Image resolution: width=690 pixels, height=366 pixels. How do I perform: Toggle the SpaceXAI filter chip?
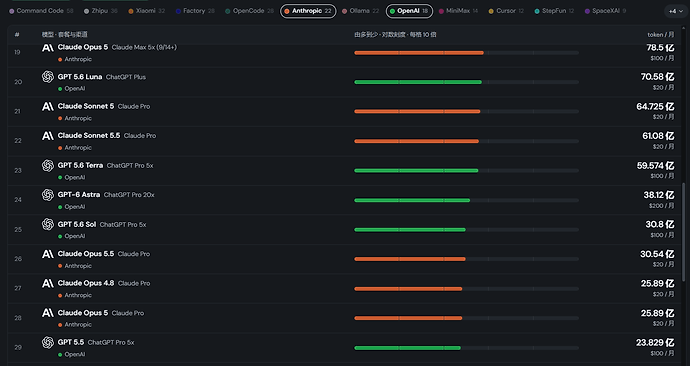[606, 11]
